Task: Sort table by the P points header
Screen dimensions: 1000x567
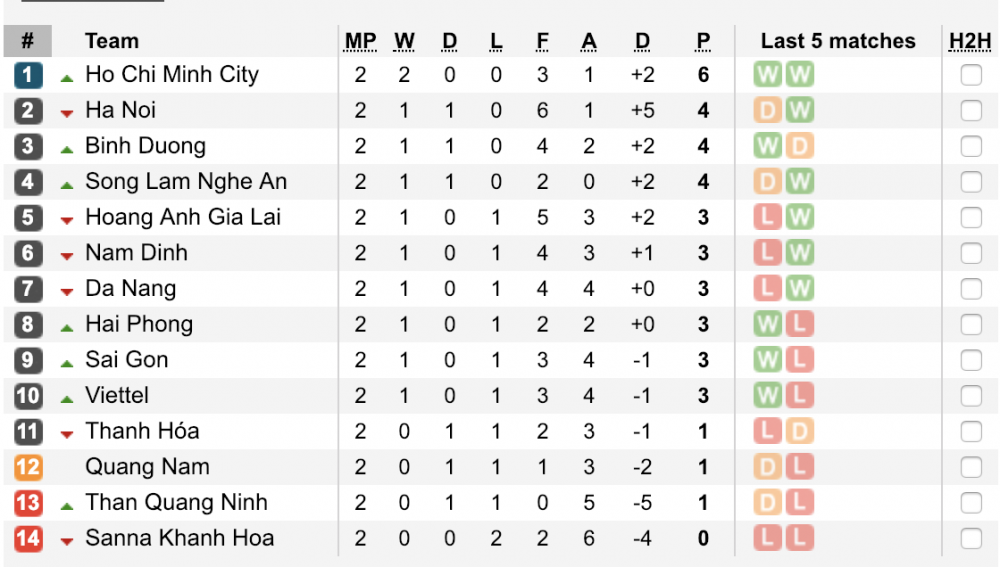Action: point(703,41)
